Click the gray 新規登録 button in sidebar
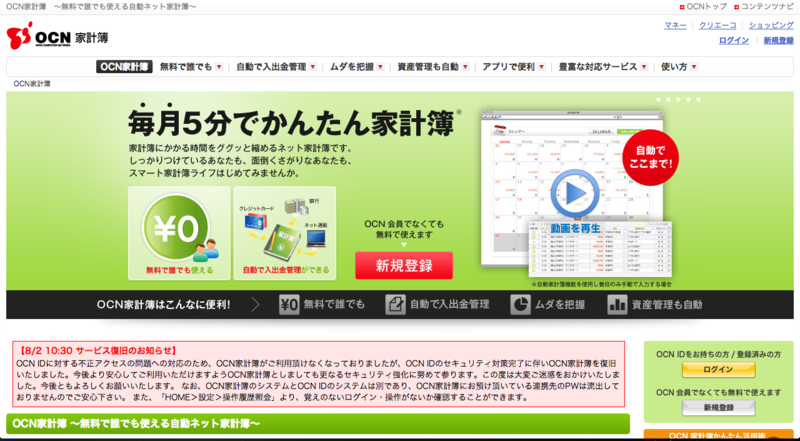 718,408
